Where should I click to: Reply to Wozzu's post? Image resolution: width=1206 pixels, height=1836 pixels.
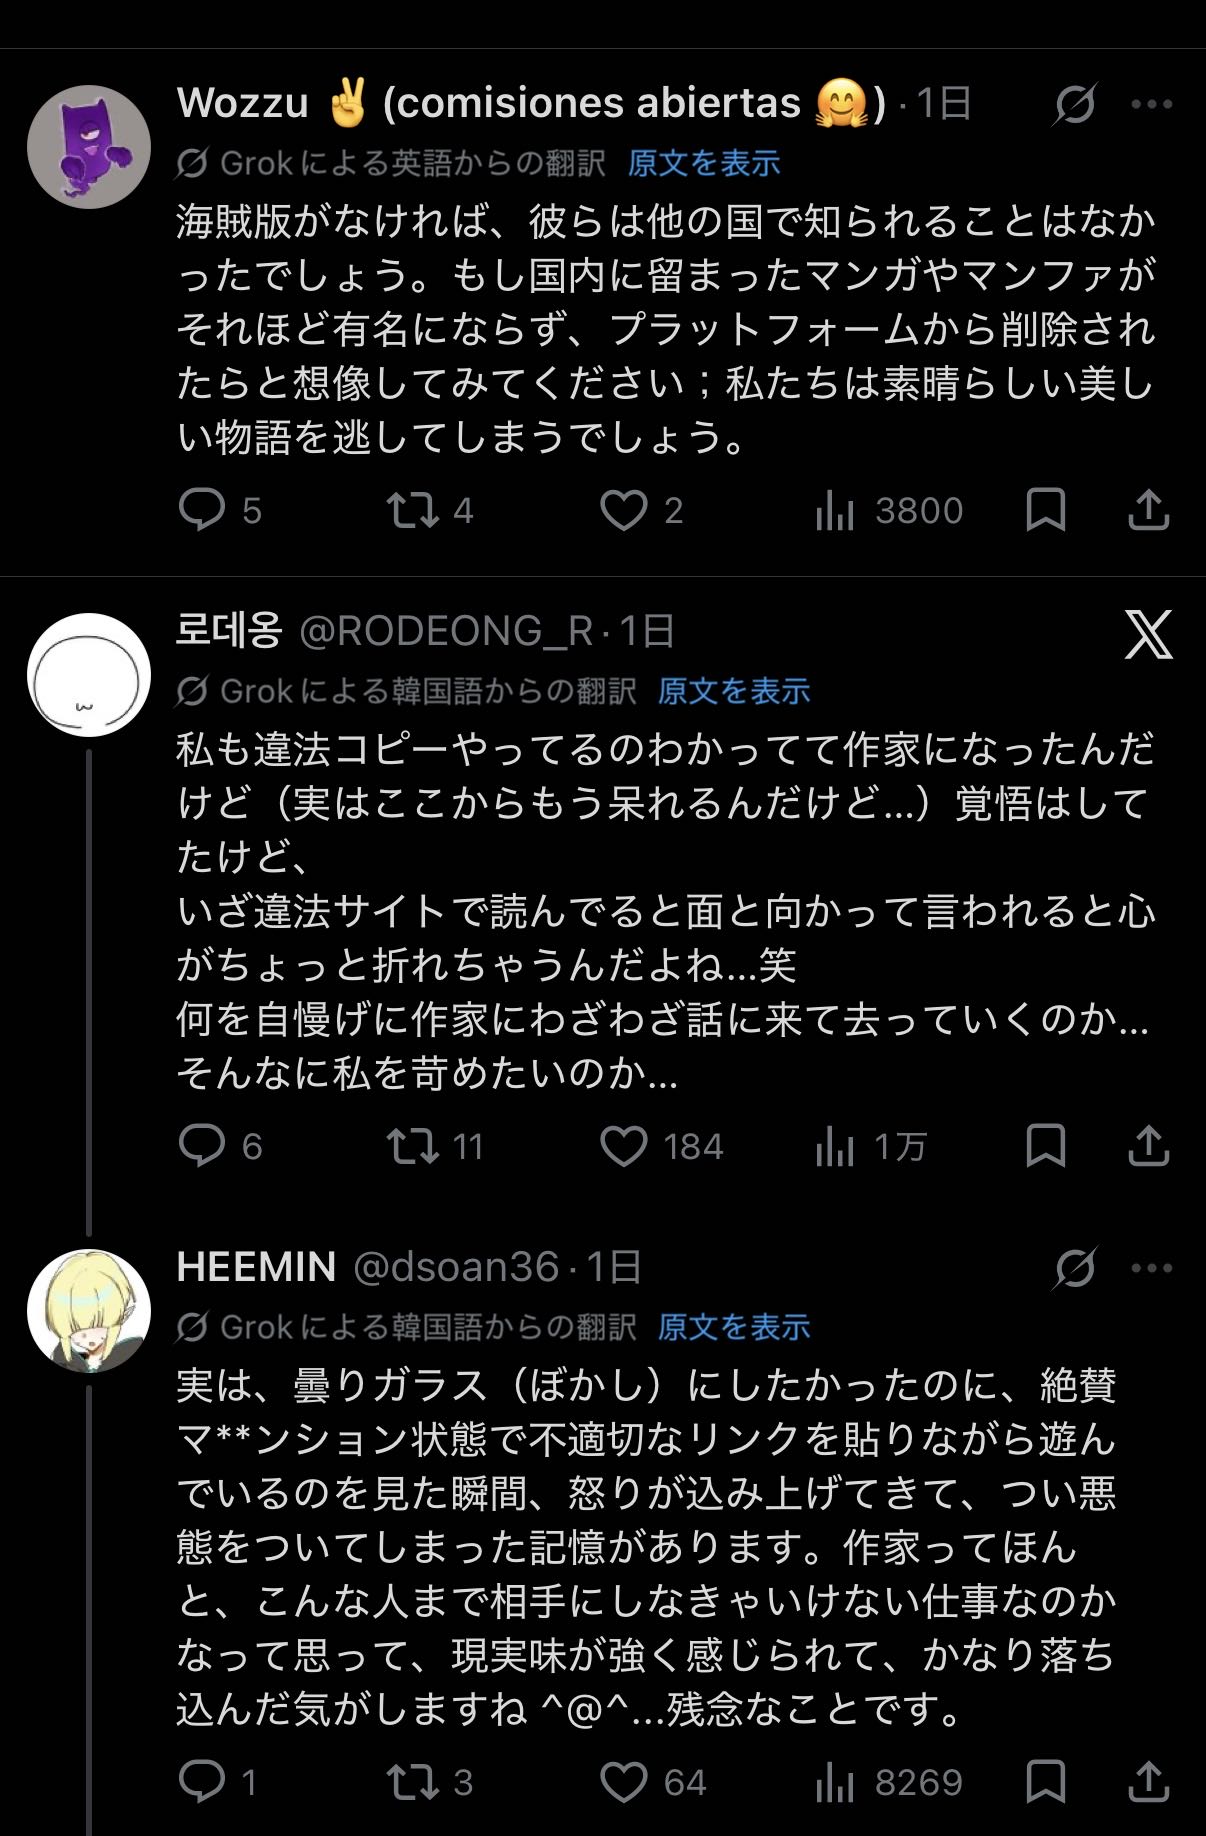point(202,510)
